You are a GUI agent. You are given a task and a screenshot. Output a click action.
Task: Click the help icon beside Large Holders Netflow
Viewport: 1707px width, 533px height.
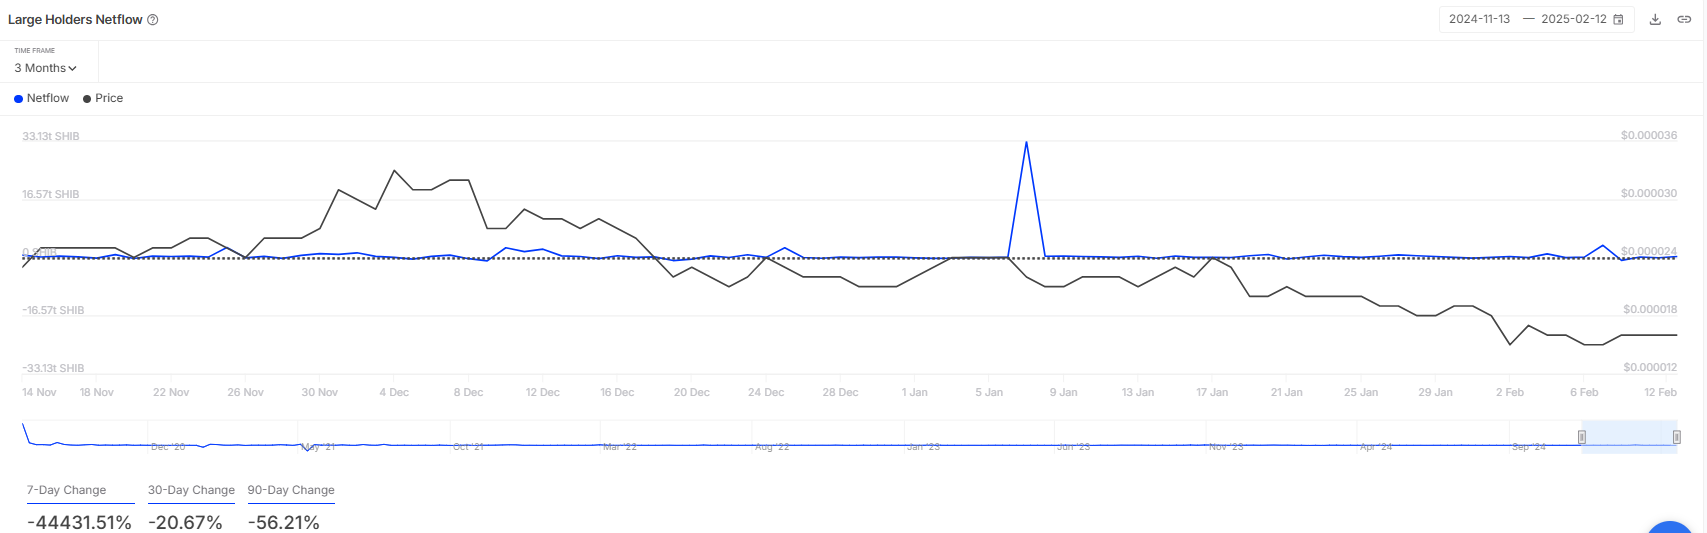tap(153, 20)
